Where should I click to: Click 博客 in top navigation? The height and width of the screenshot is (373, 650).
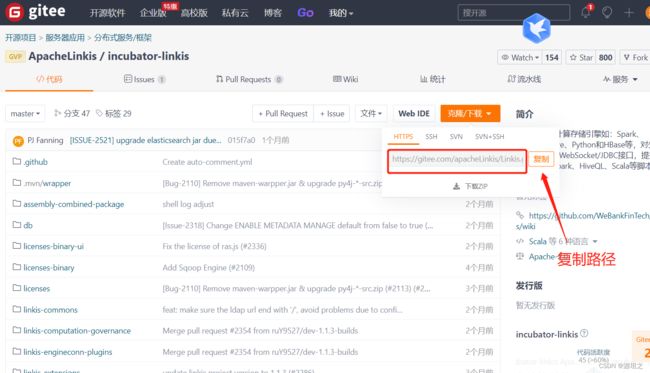[273, 13]
